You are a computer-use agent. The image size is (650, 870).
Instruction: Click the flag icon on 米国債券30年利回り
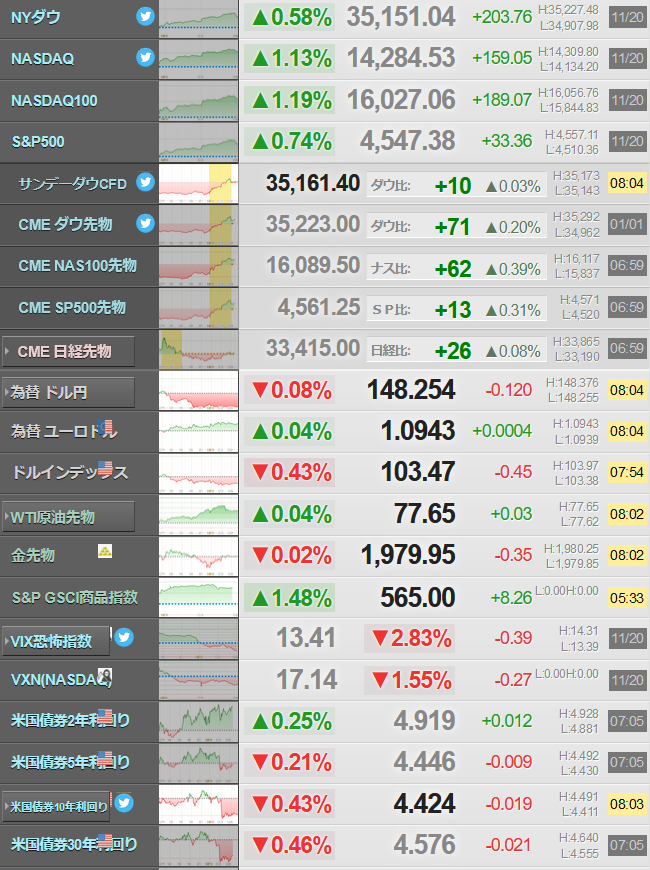click(x=105, y=841)
